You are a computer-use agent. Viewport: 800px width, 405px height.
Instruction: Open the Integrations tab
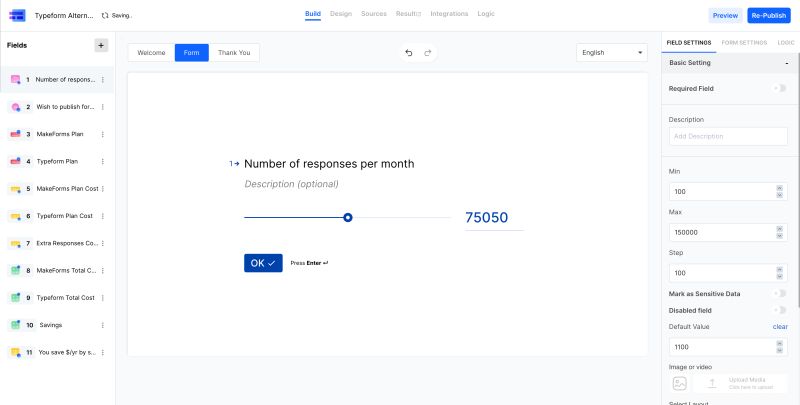coord(449,14)
